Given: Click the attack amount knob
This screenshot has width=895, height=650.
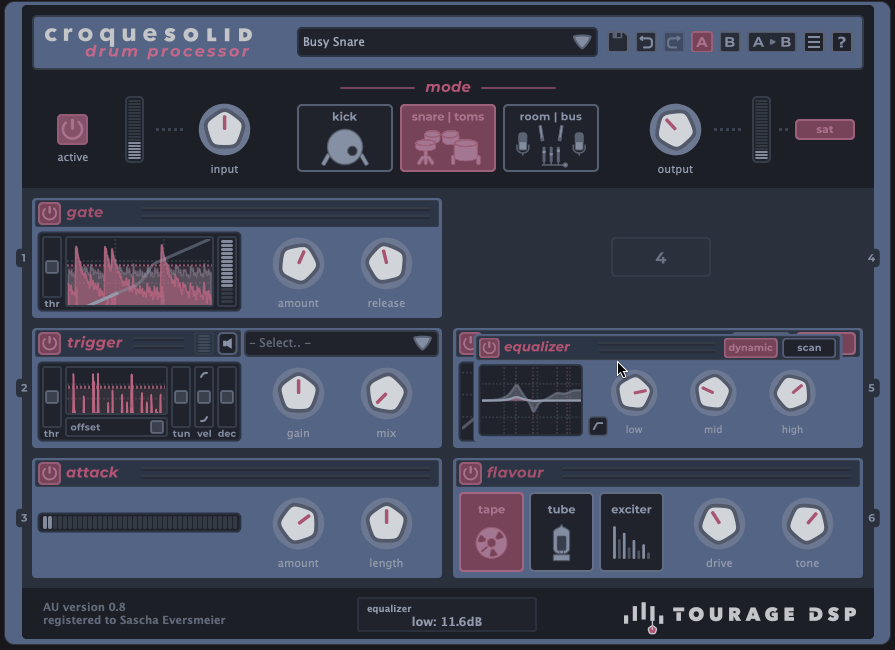Looking at the screenshot, I should 299,524.
